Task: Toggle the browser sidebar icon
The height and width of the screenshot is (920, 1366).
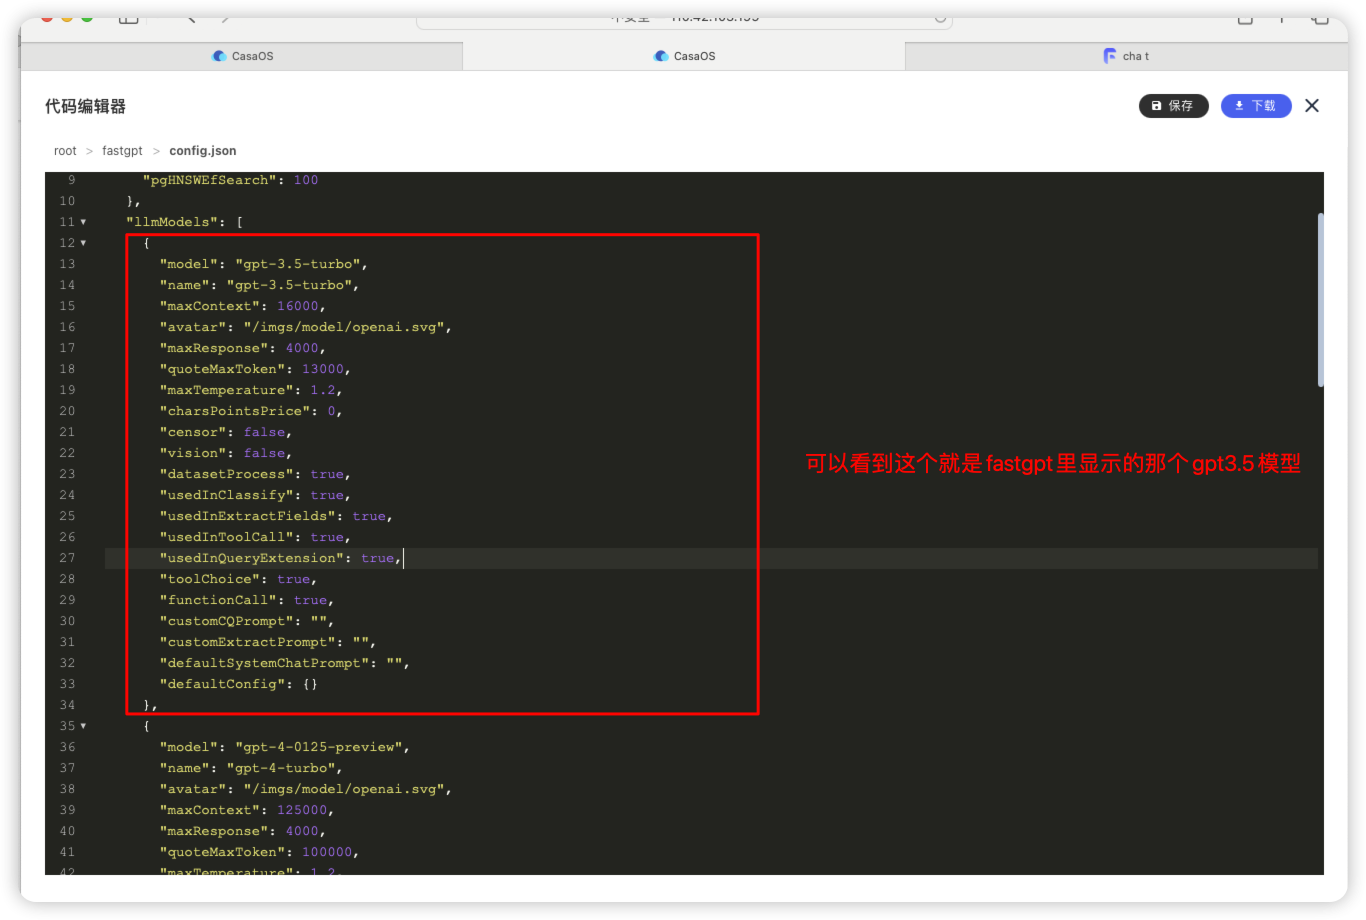Action: click(130, 18)
